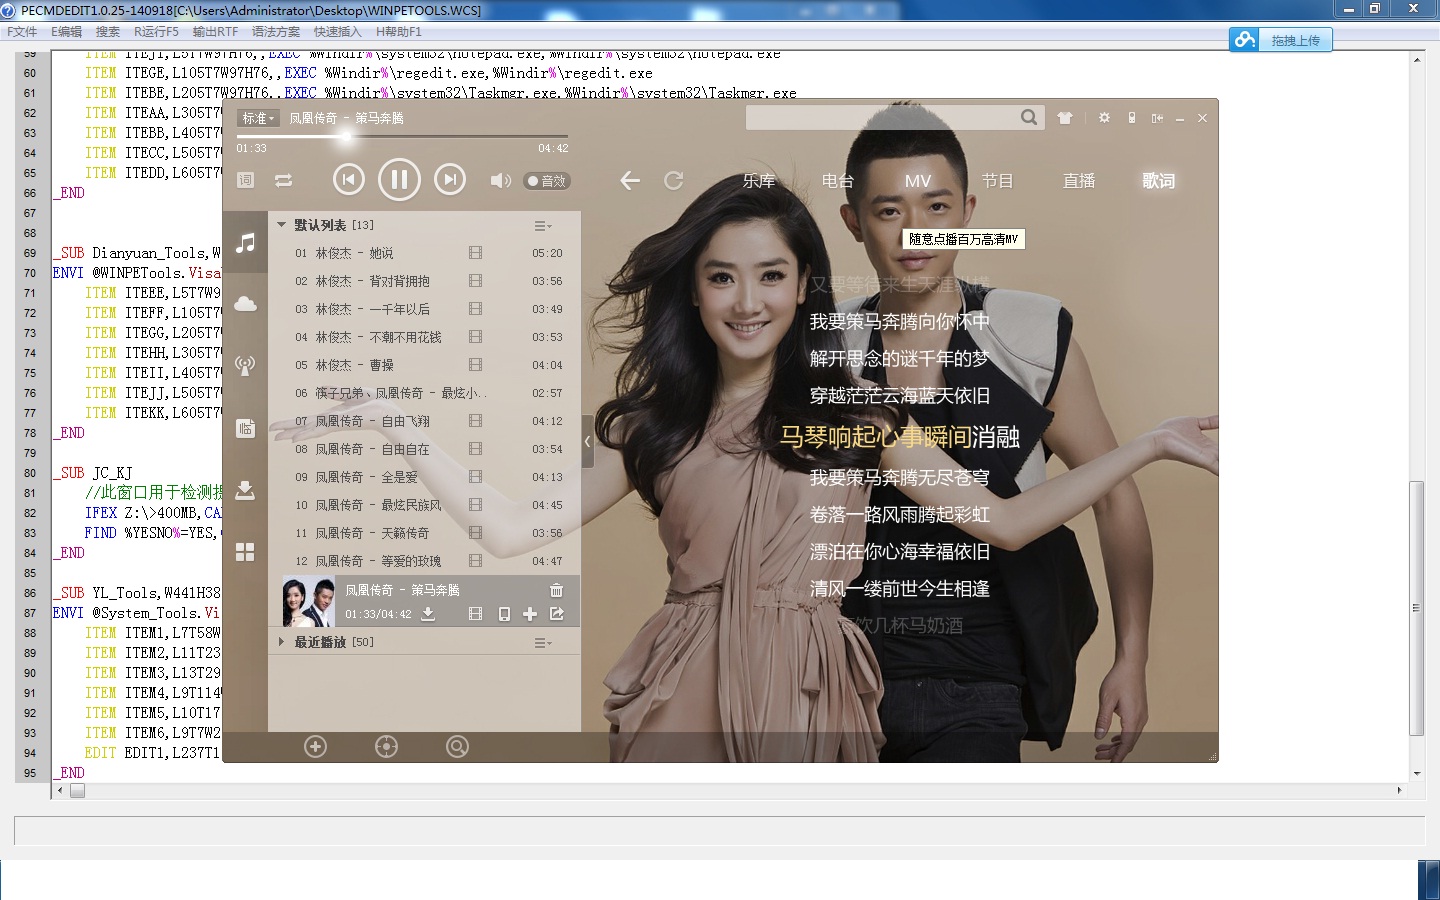
Task: Switch to the 直播 tab
Action: pyautogui.click(x=1079, y=181)
